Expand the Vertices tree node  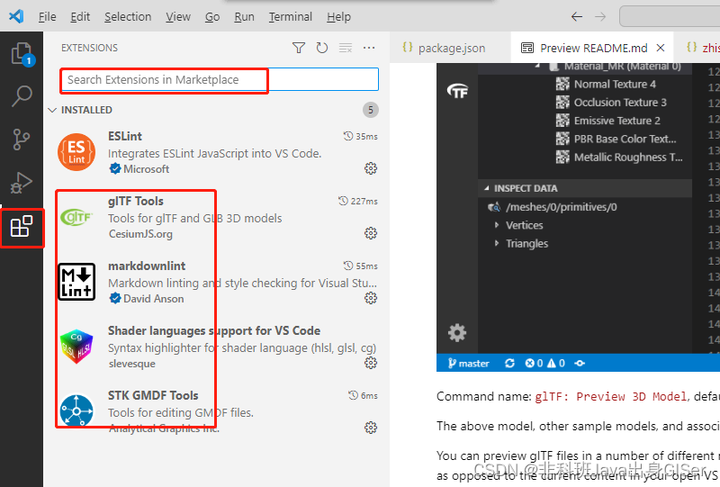[x=496, y=225]
